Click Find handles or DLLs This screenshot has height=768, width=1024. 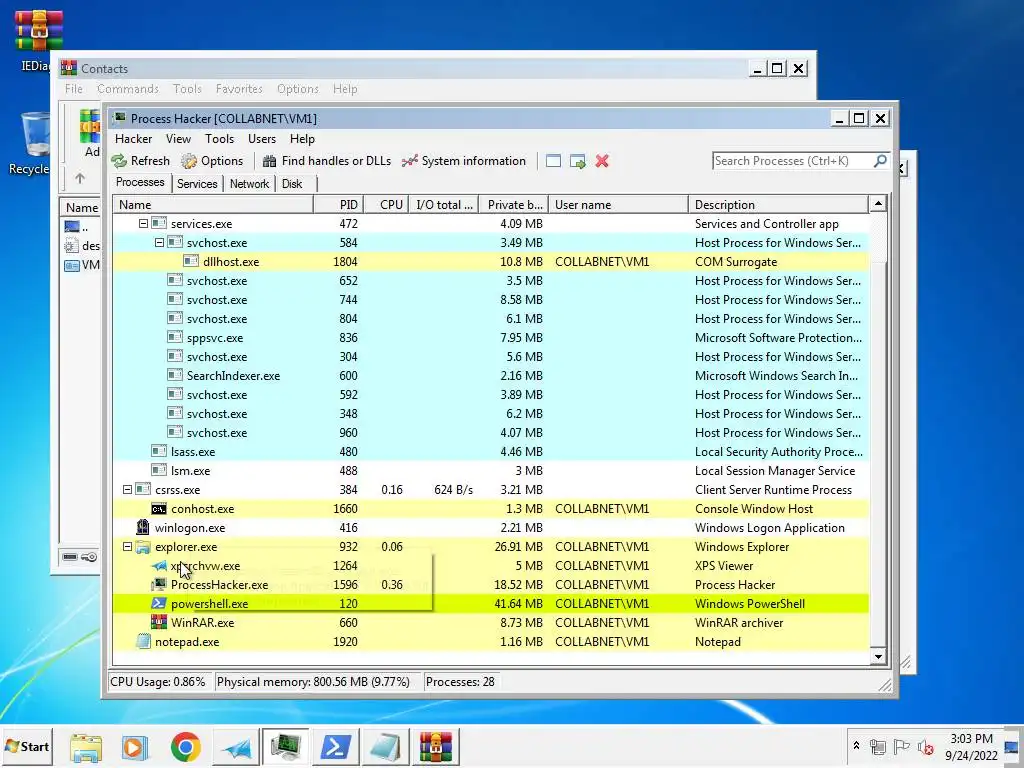(x=327, y=161)
